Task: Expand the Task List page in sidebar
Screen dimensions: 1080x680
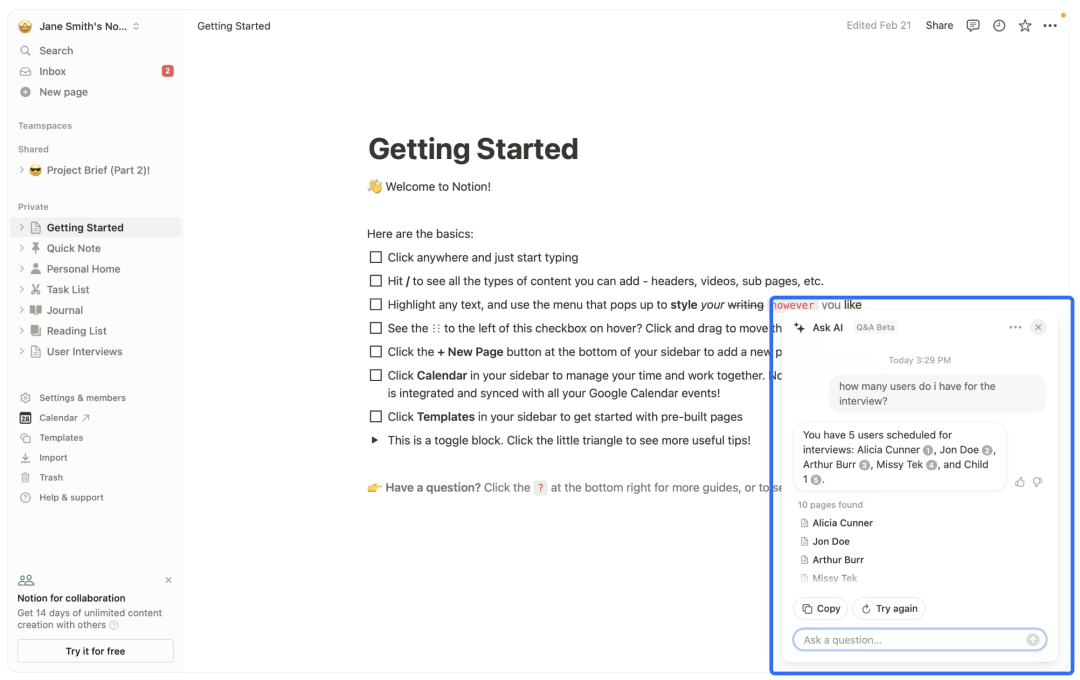Action: (x=21, y=289)
